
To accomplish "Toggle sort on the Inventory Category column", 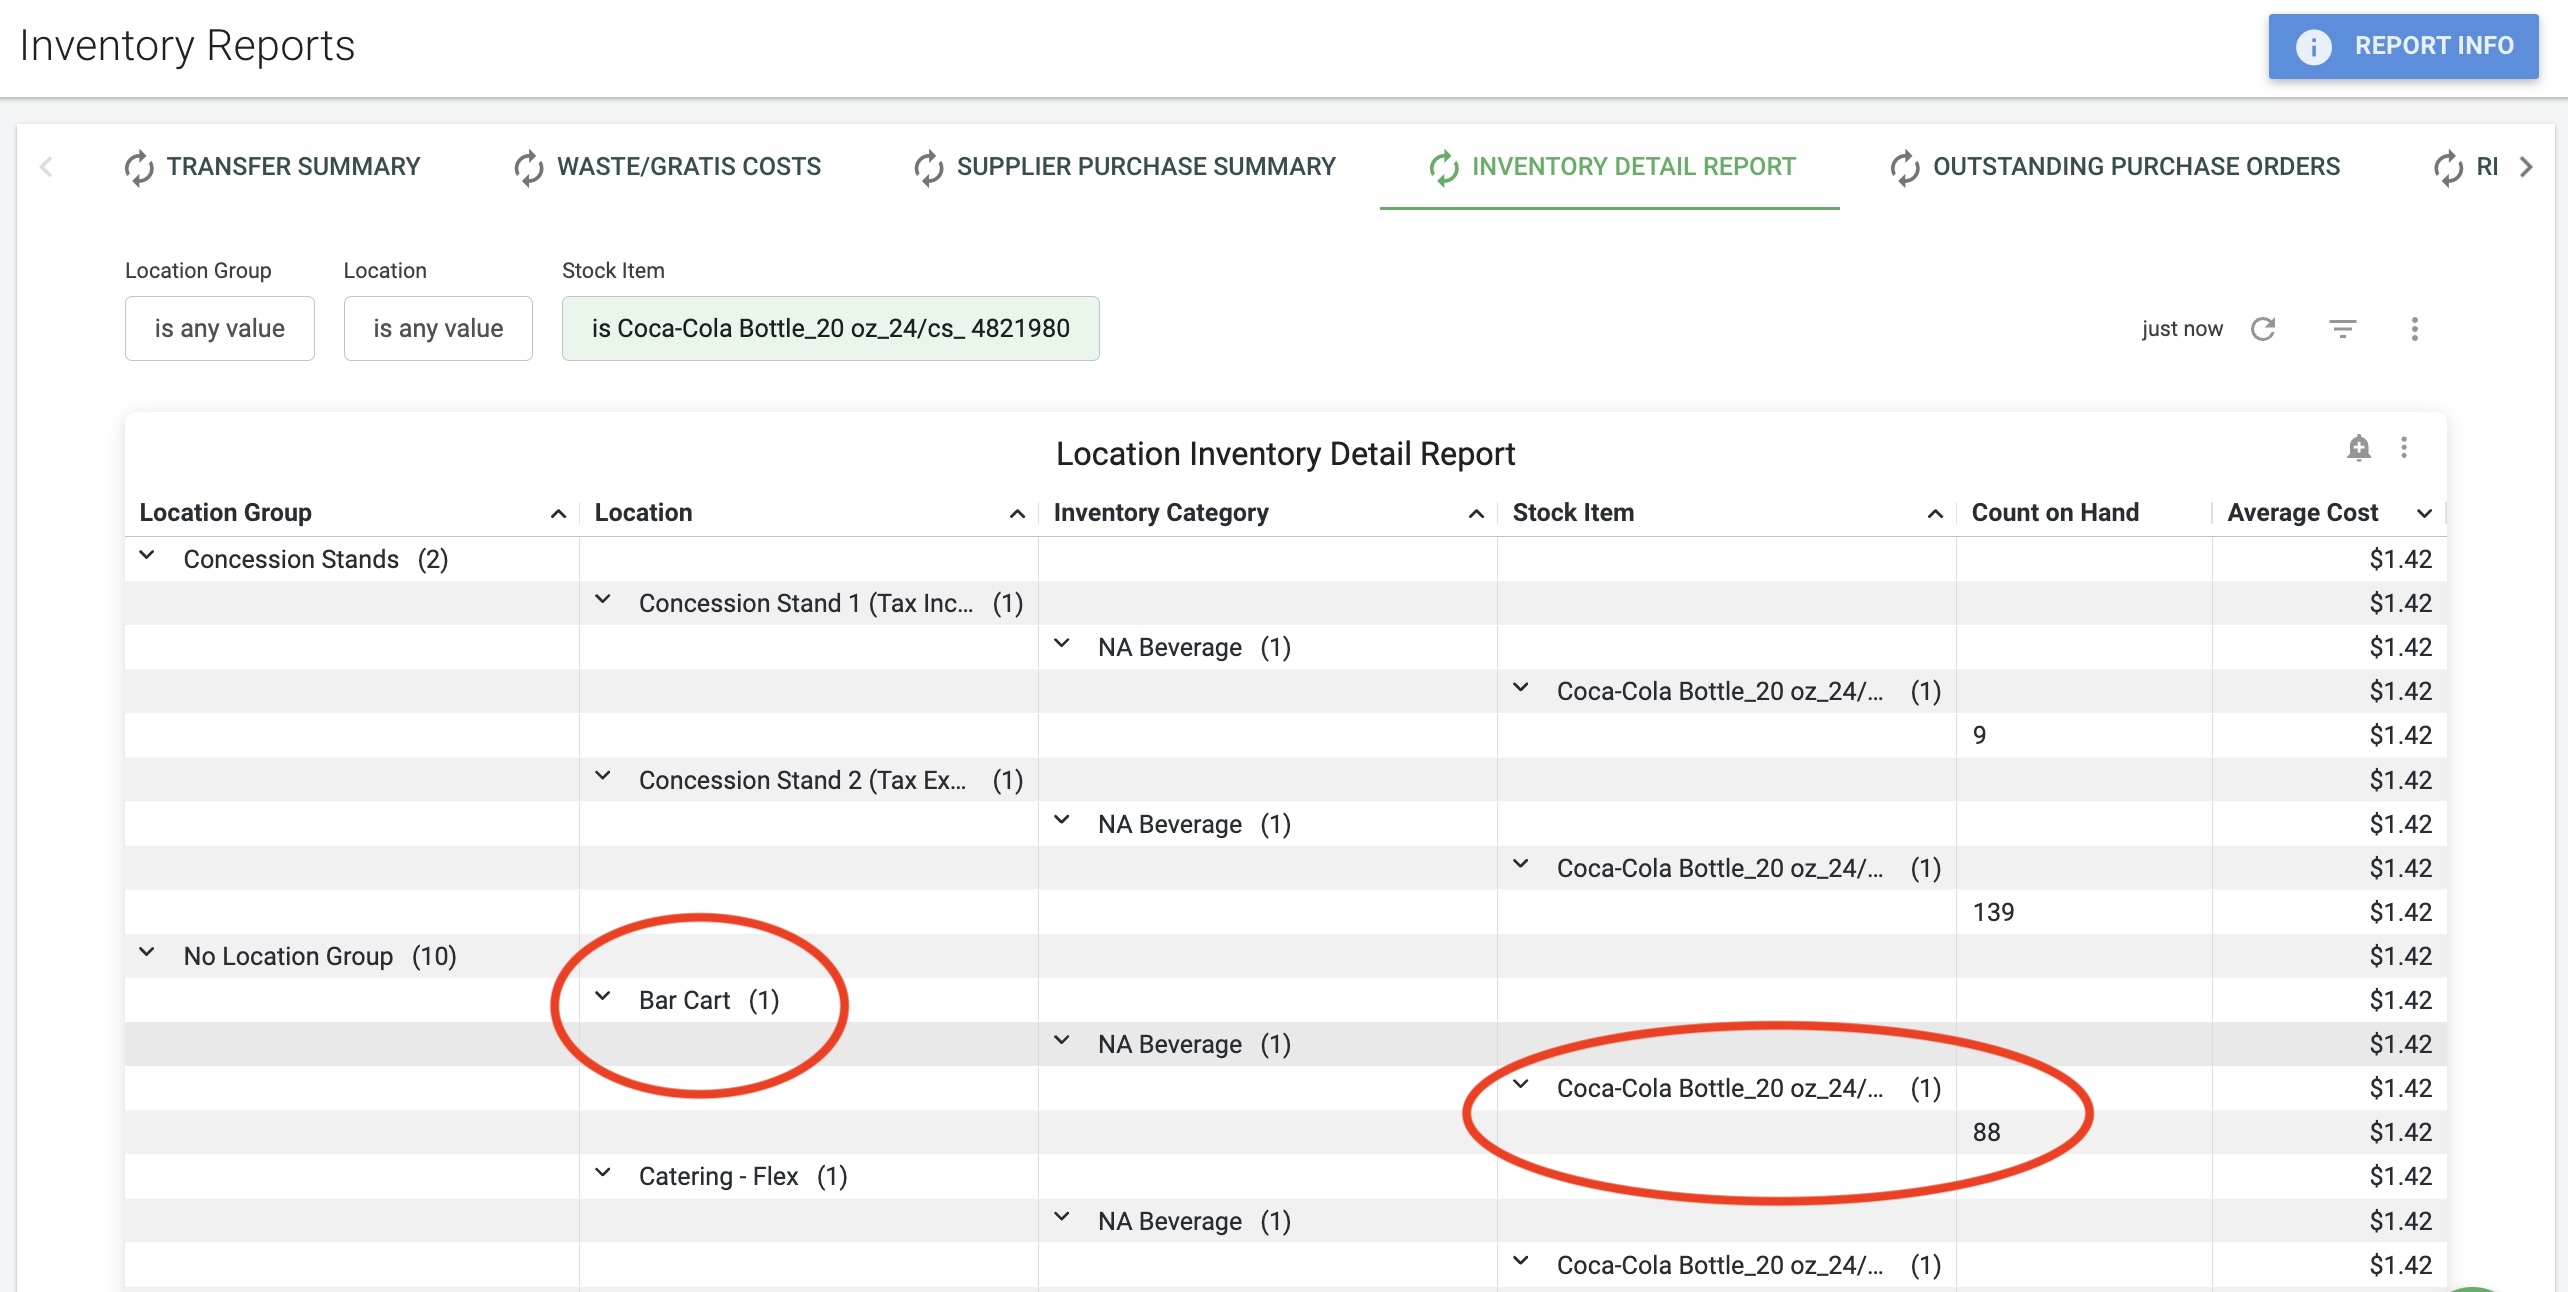I will point(1477,513).
